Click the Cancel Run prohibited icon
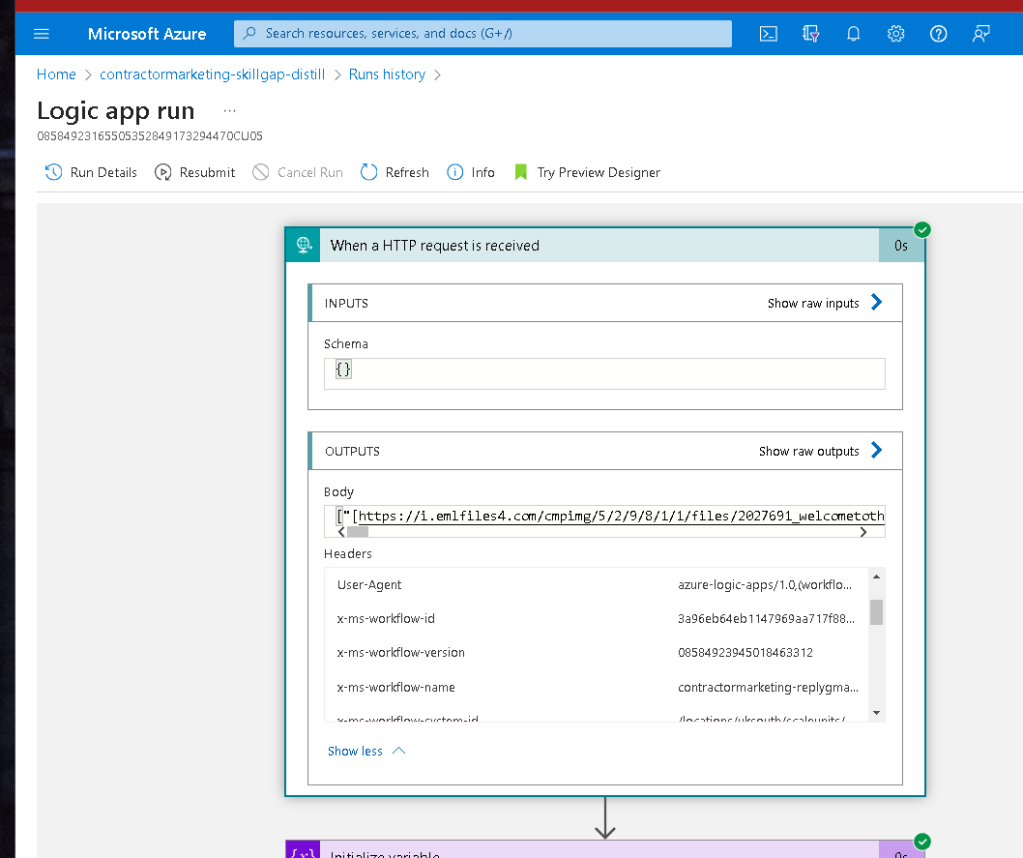Image resolution: width=1023 pixels, height=858 pixels. [261, 172]
